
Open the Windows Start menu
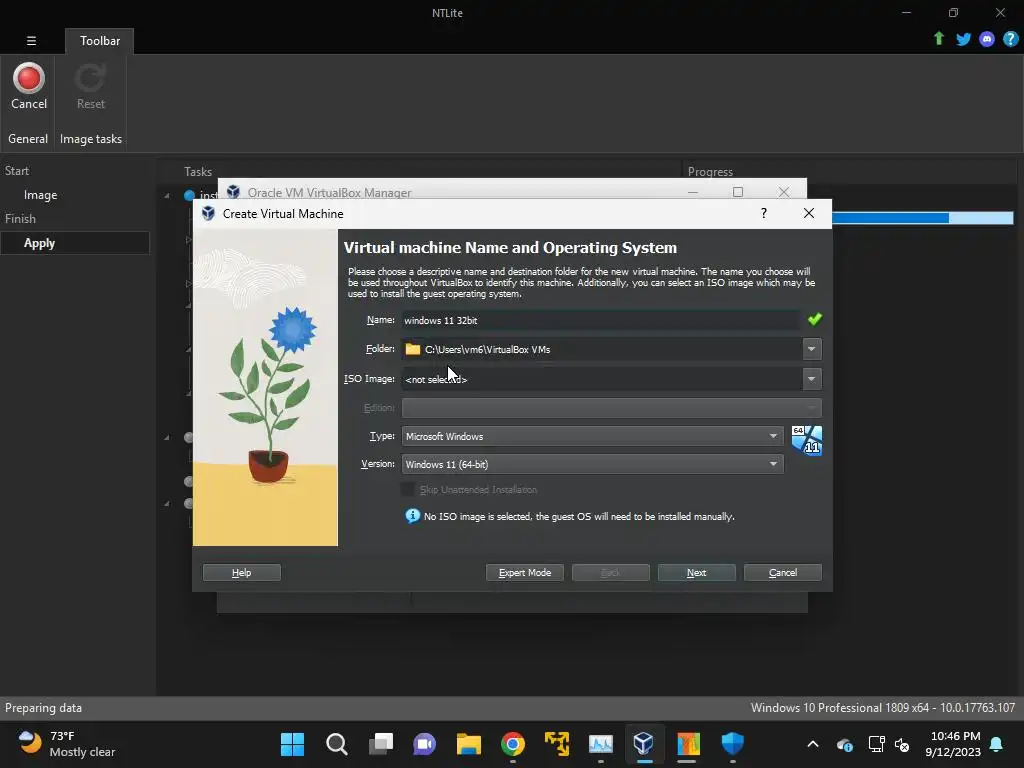coord(292,744)
